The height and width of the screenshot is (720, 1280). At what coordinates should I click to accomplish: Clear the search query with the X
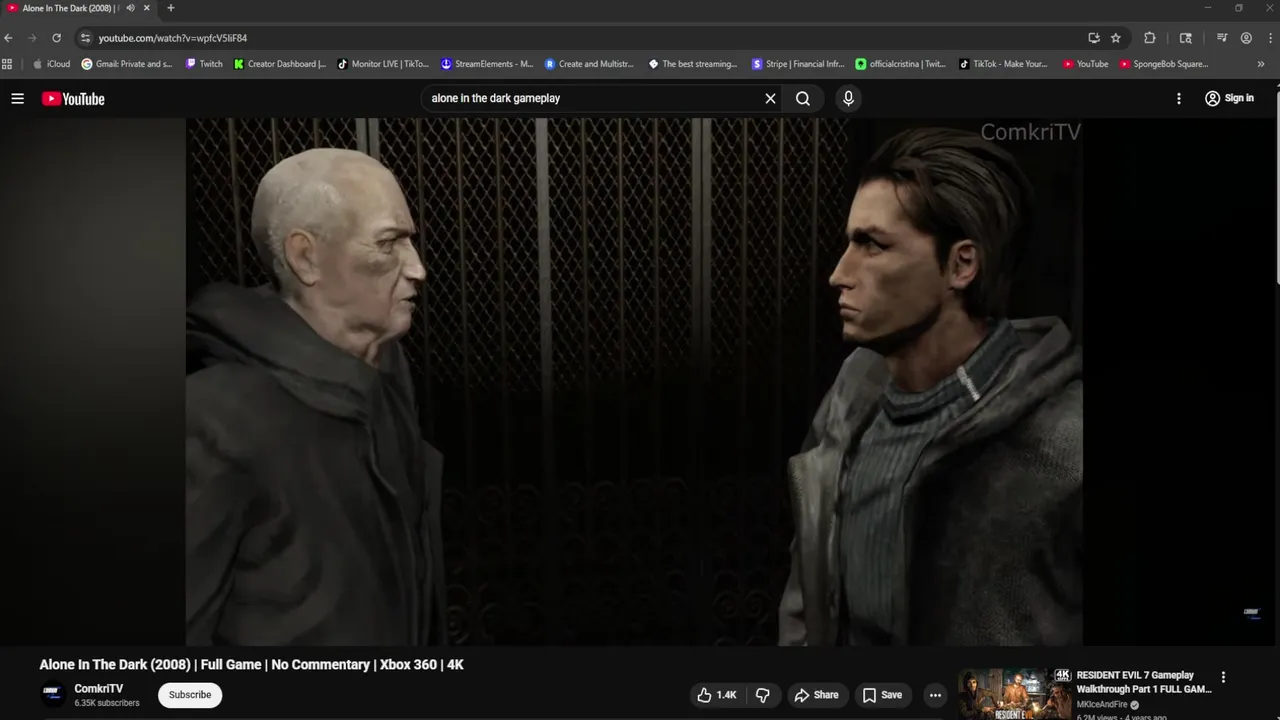point(770,98)
